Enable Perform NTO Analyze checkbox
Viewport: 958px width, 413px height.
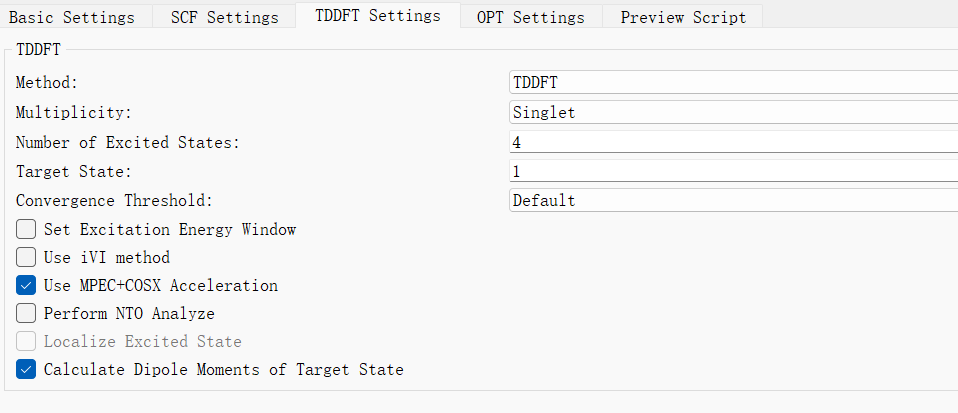(26, 313)
